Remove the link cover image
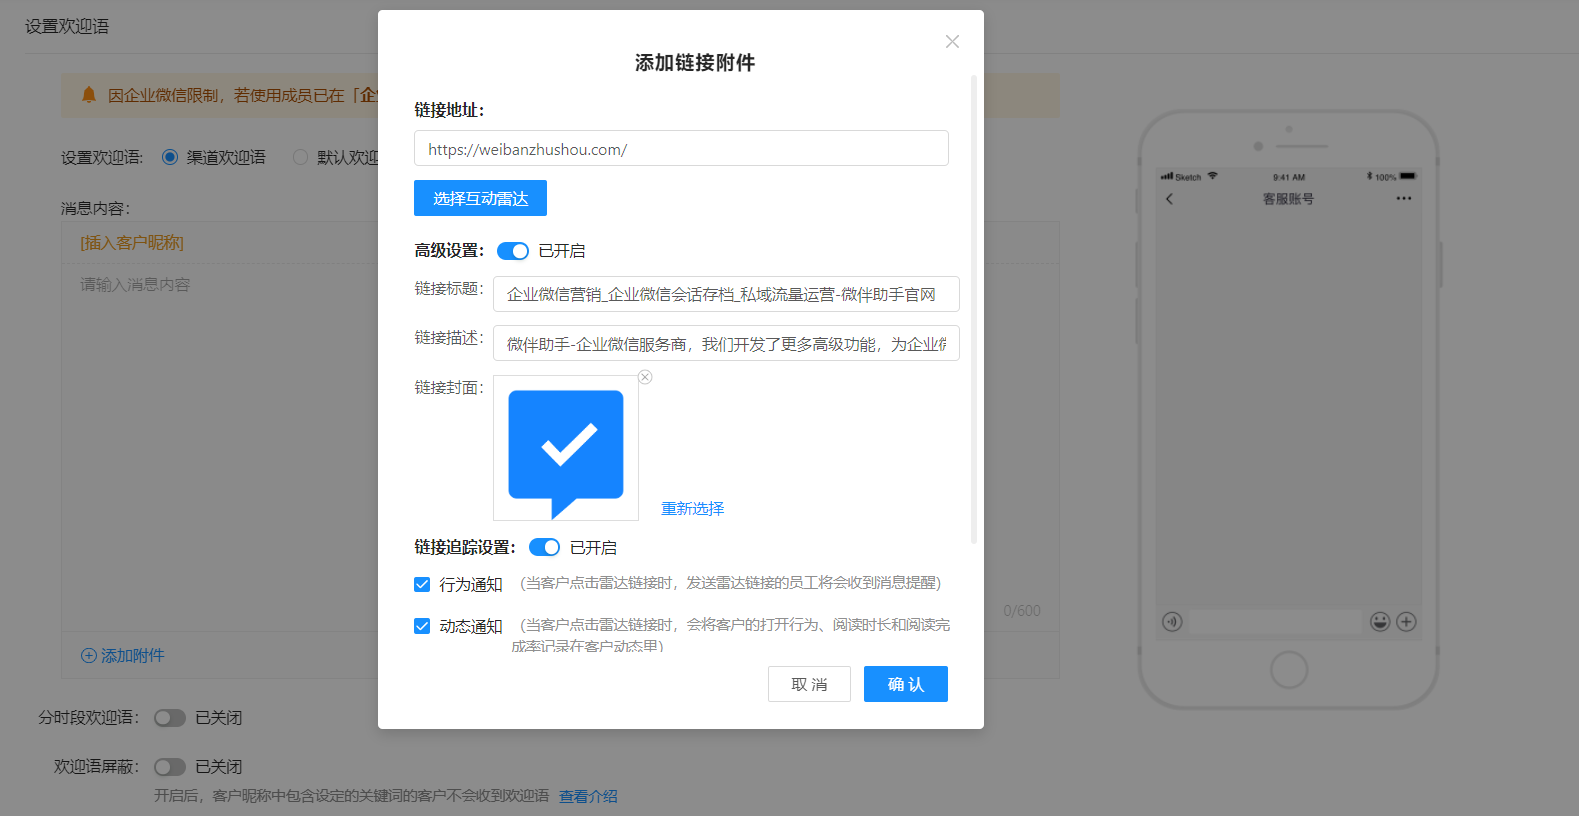 pyautogui.click(x=645, y=377)
